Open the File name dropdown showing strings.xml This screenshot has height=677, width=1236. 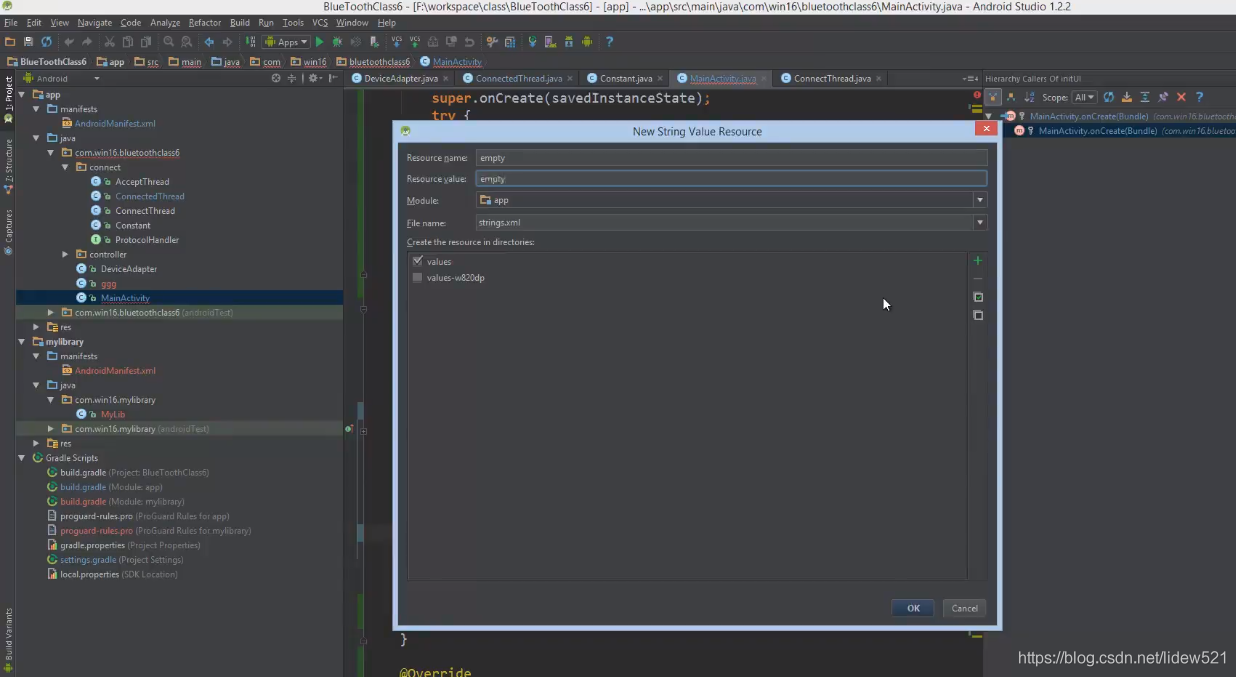[979, 222]
